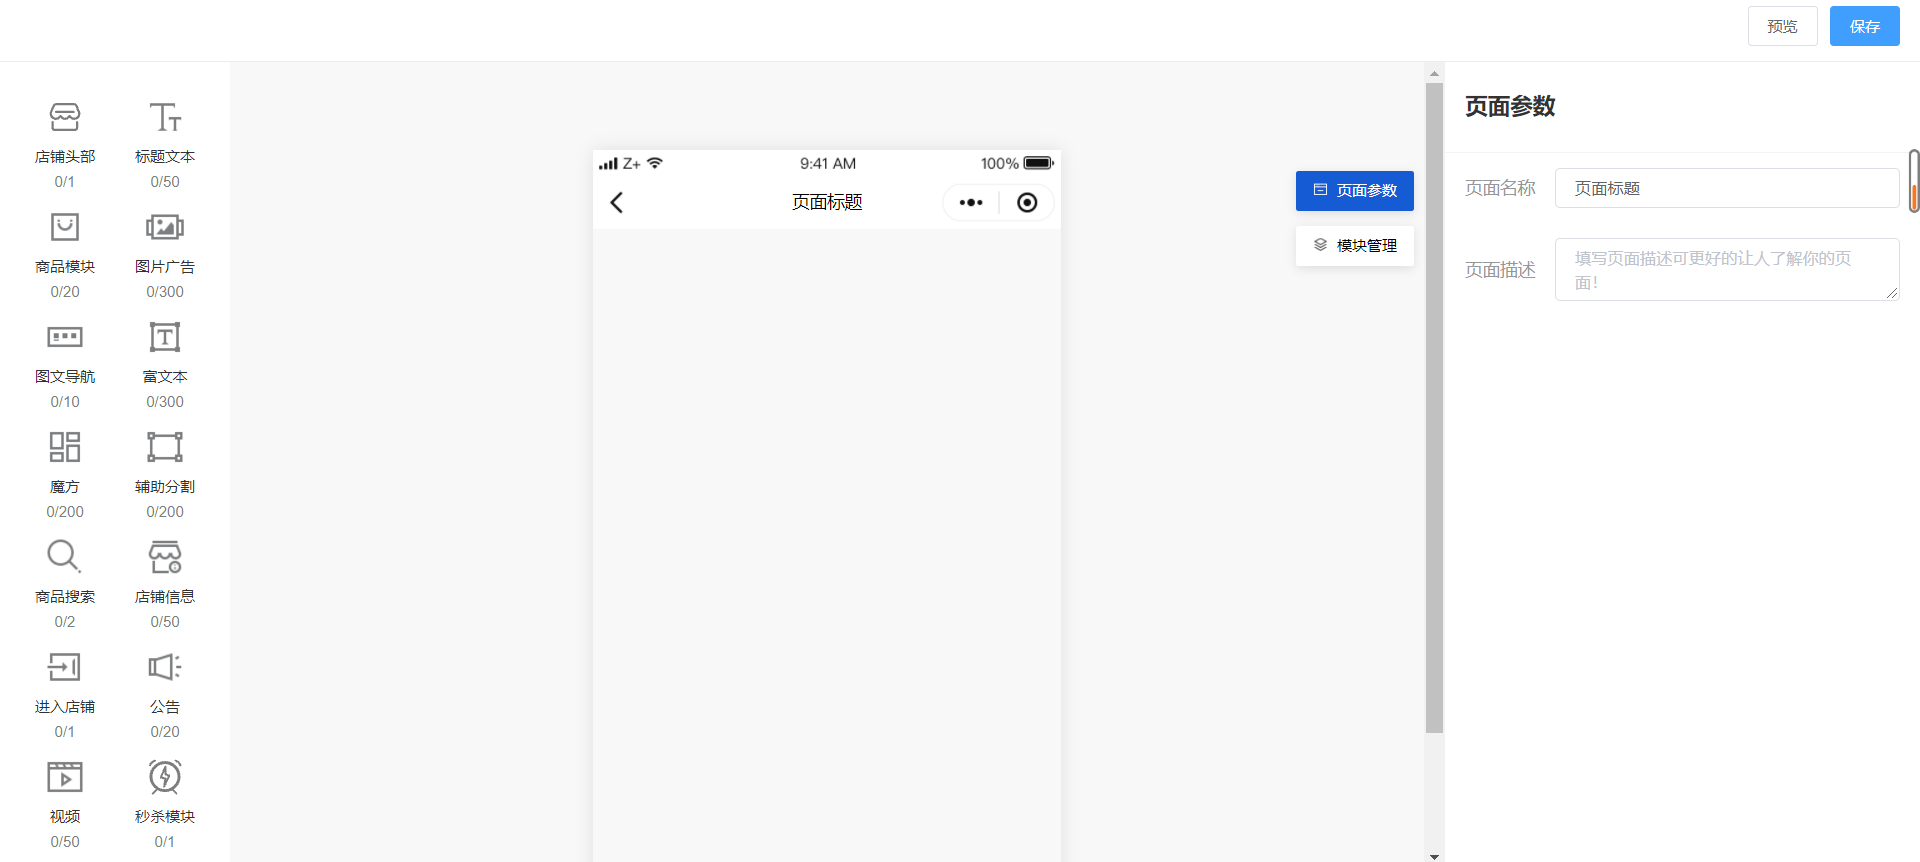
Task: Click the 页面标题 title in phone preview
Action: [x=827, y=202]
